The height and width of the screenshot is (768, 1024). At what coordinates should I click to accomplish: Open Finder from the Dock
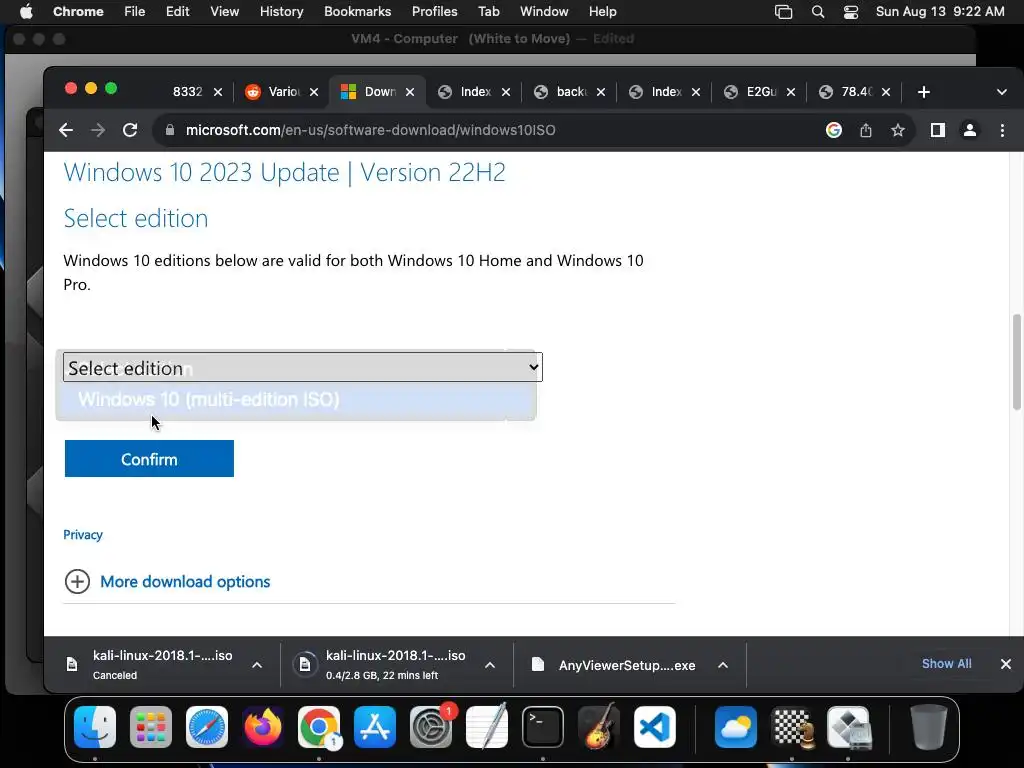click(95, 727)
